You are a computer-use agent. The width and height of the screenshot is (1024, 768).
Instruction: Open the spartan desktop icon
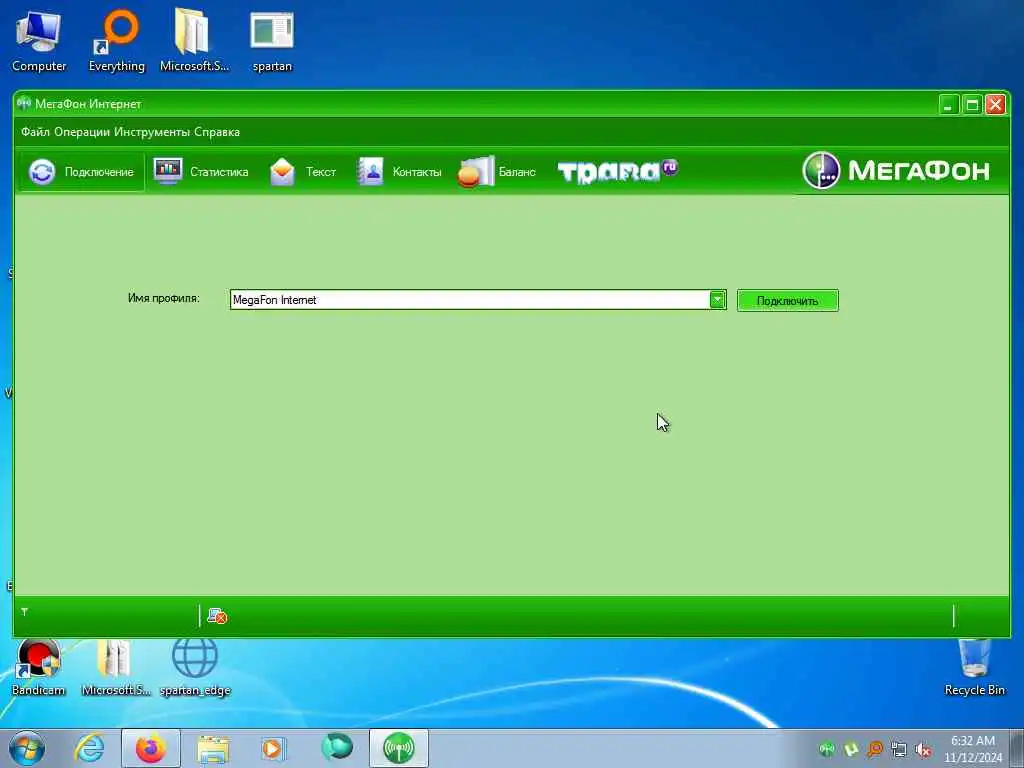(x=272, y=42)
